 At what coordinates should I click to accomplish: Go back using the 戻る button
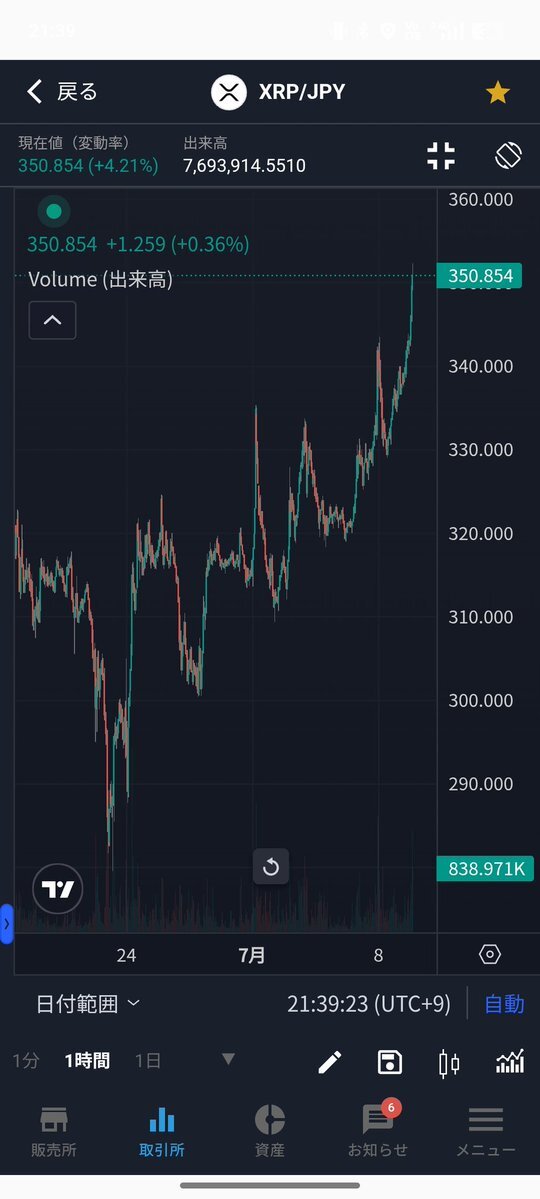click(63, 93)
